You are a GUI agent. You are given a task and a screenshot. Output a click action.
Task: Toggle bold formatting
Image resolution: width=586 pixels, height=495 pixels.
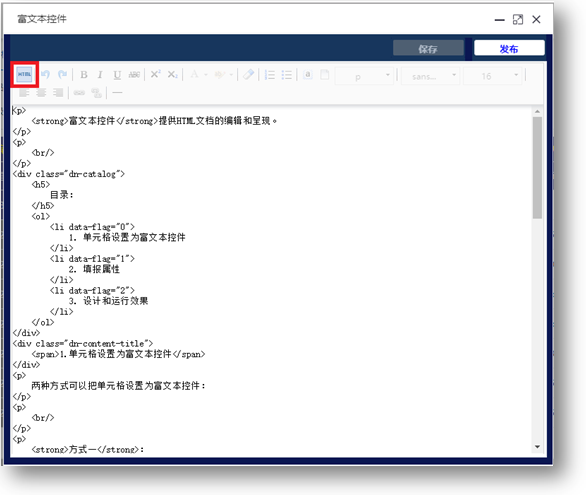[x=84, y=75]
